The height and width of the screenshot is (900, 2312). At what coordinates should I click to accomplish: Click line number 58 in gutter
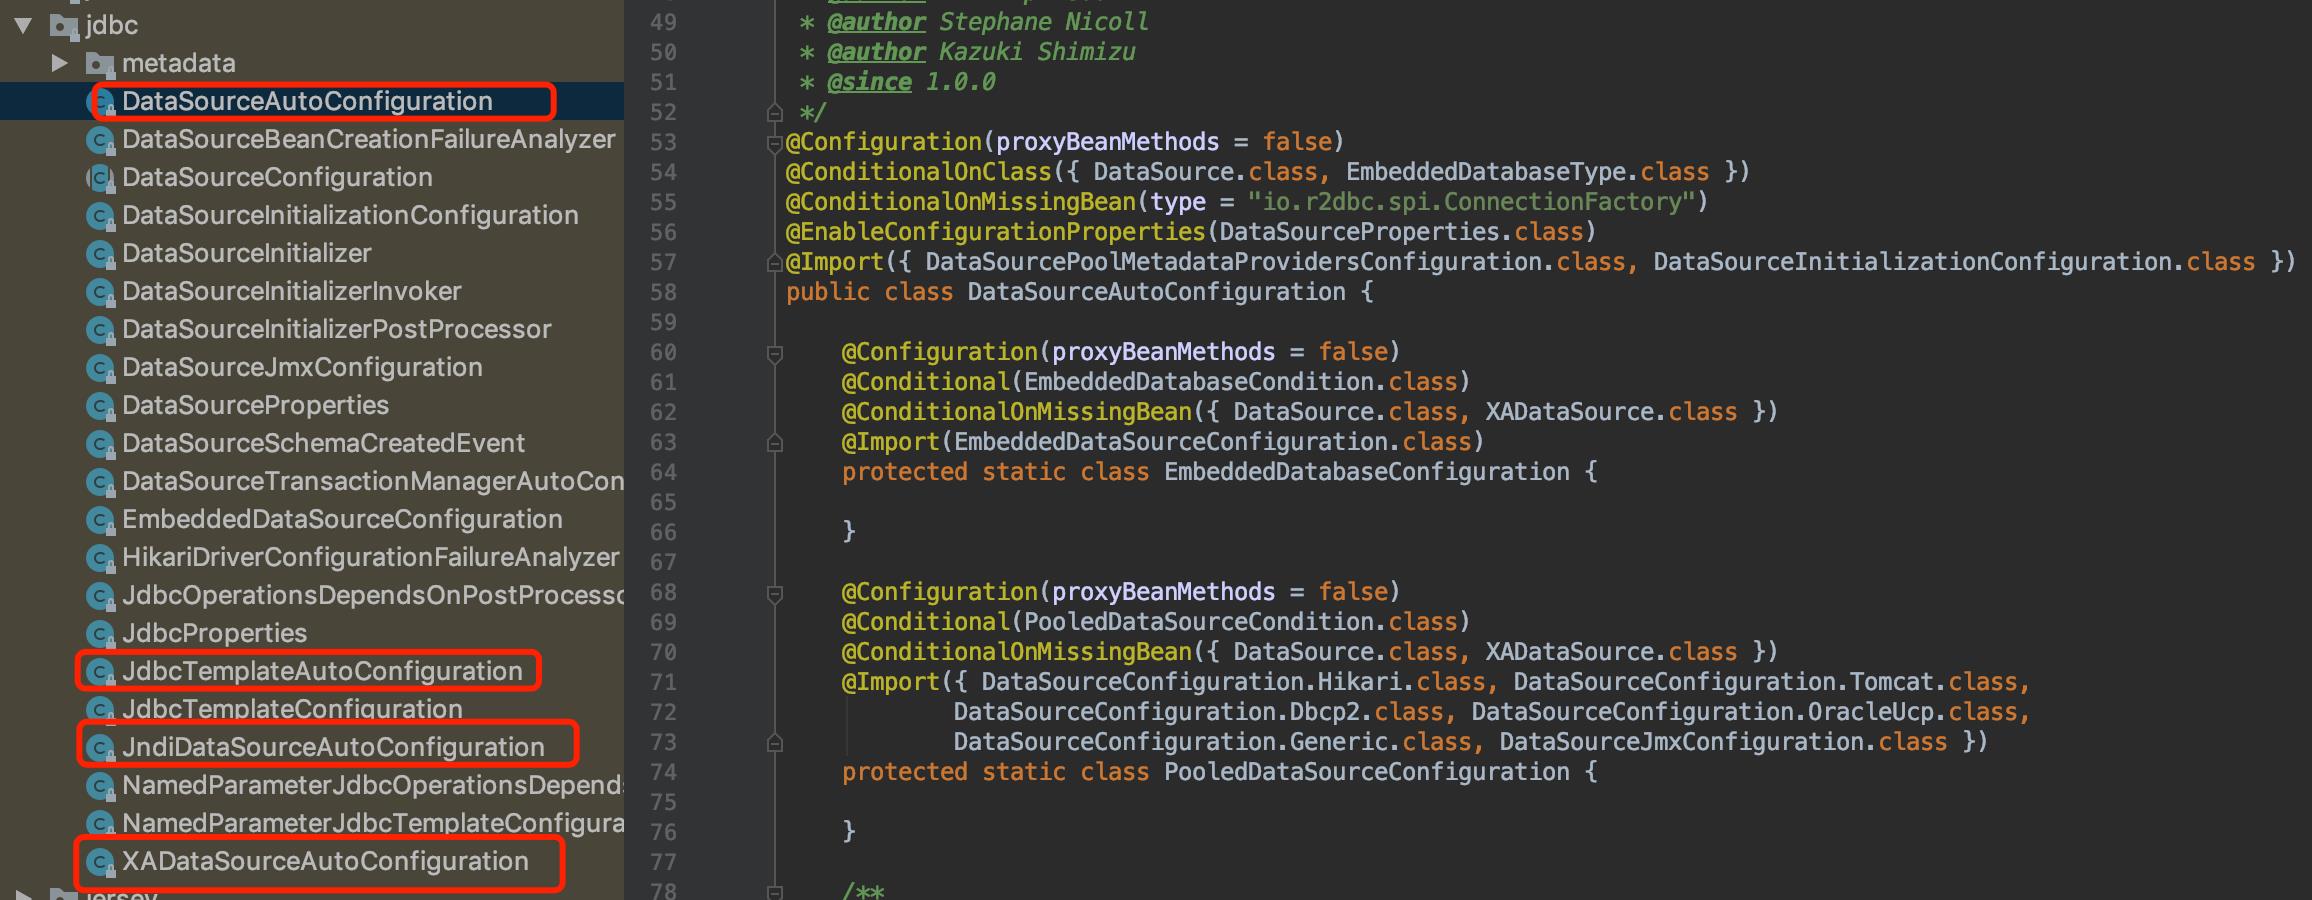point(663,292)
